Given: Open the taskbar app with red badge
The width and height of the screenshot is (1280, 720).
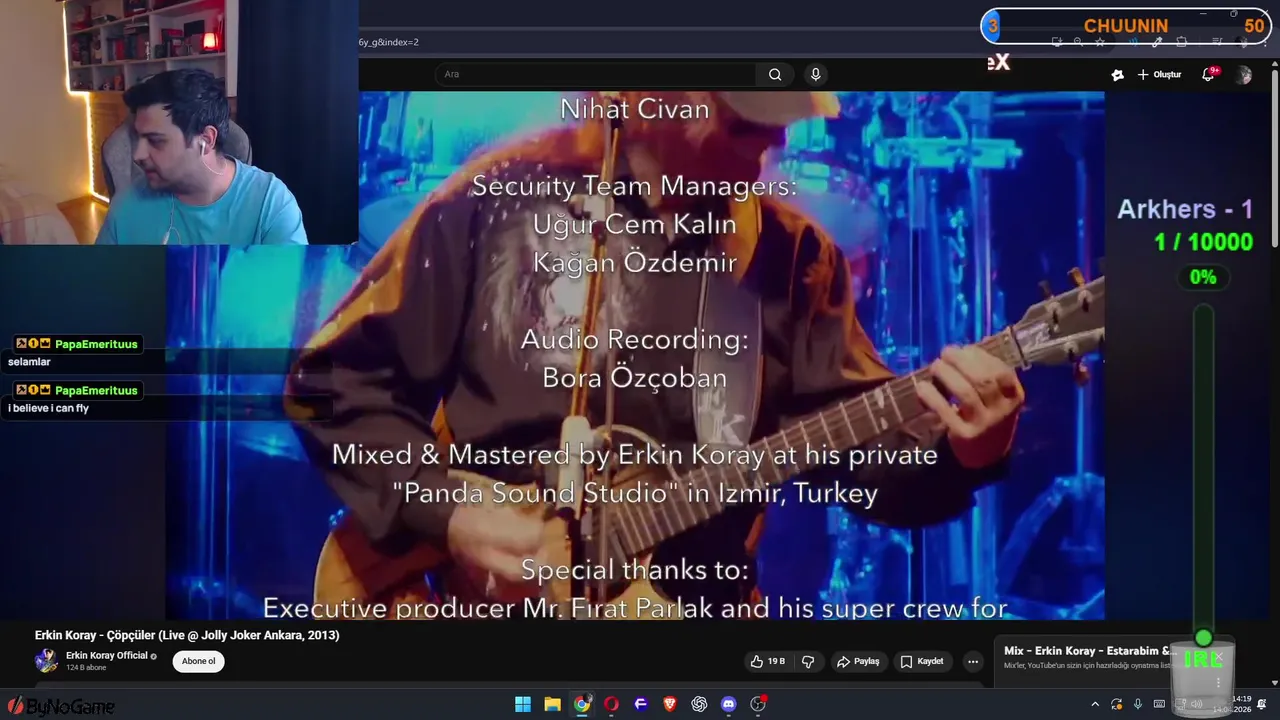Looking at the screenshot, I should (758, 704).
